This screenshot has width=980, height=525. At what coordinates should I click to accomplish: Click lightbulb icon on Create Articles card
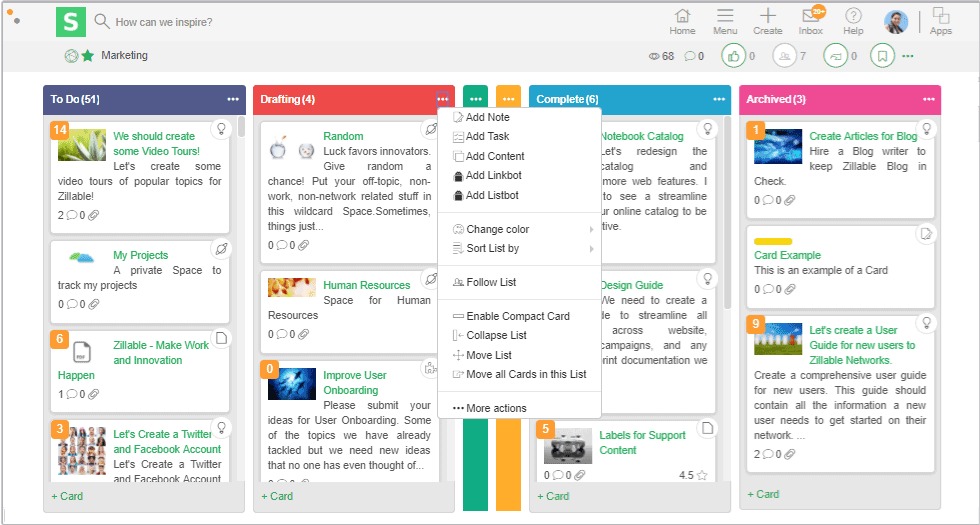pyautogui.click(x=927, y=129)
